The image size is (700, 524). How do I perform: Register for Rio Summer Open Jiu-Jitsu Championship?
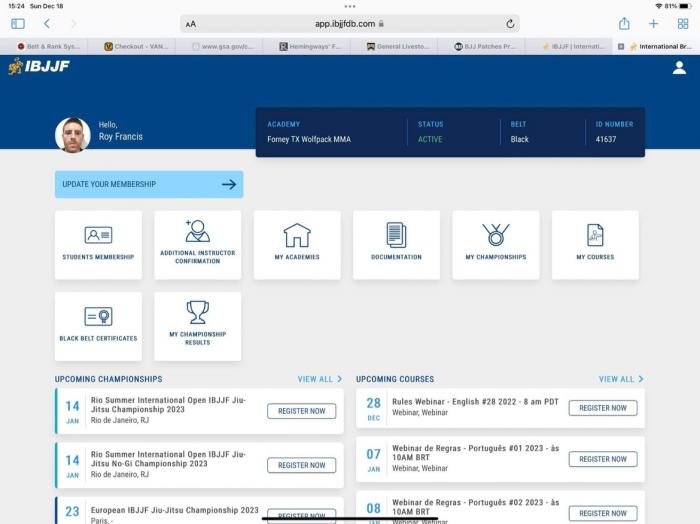301,411
